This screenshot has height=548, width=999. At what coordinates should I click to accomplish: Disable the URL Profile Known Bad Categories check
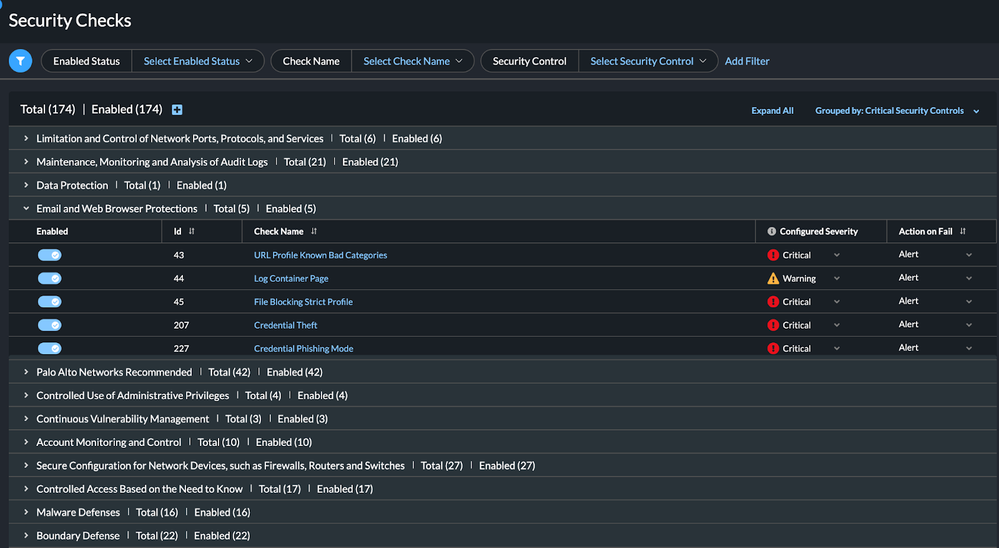tap(50, 255)
